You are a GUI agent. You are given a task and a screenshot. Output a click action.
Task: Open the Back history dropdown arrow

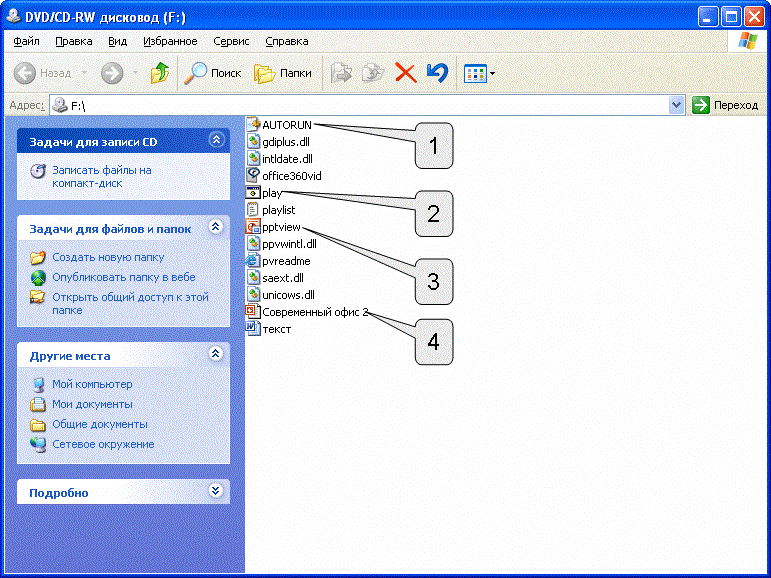click(x=85, y=73)
